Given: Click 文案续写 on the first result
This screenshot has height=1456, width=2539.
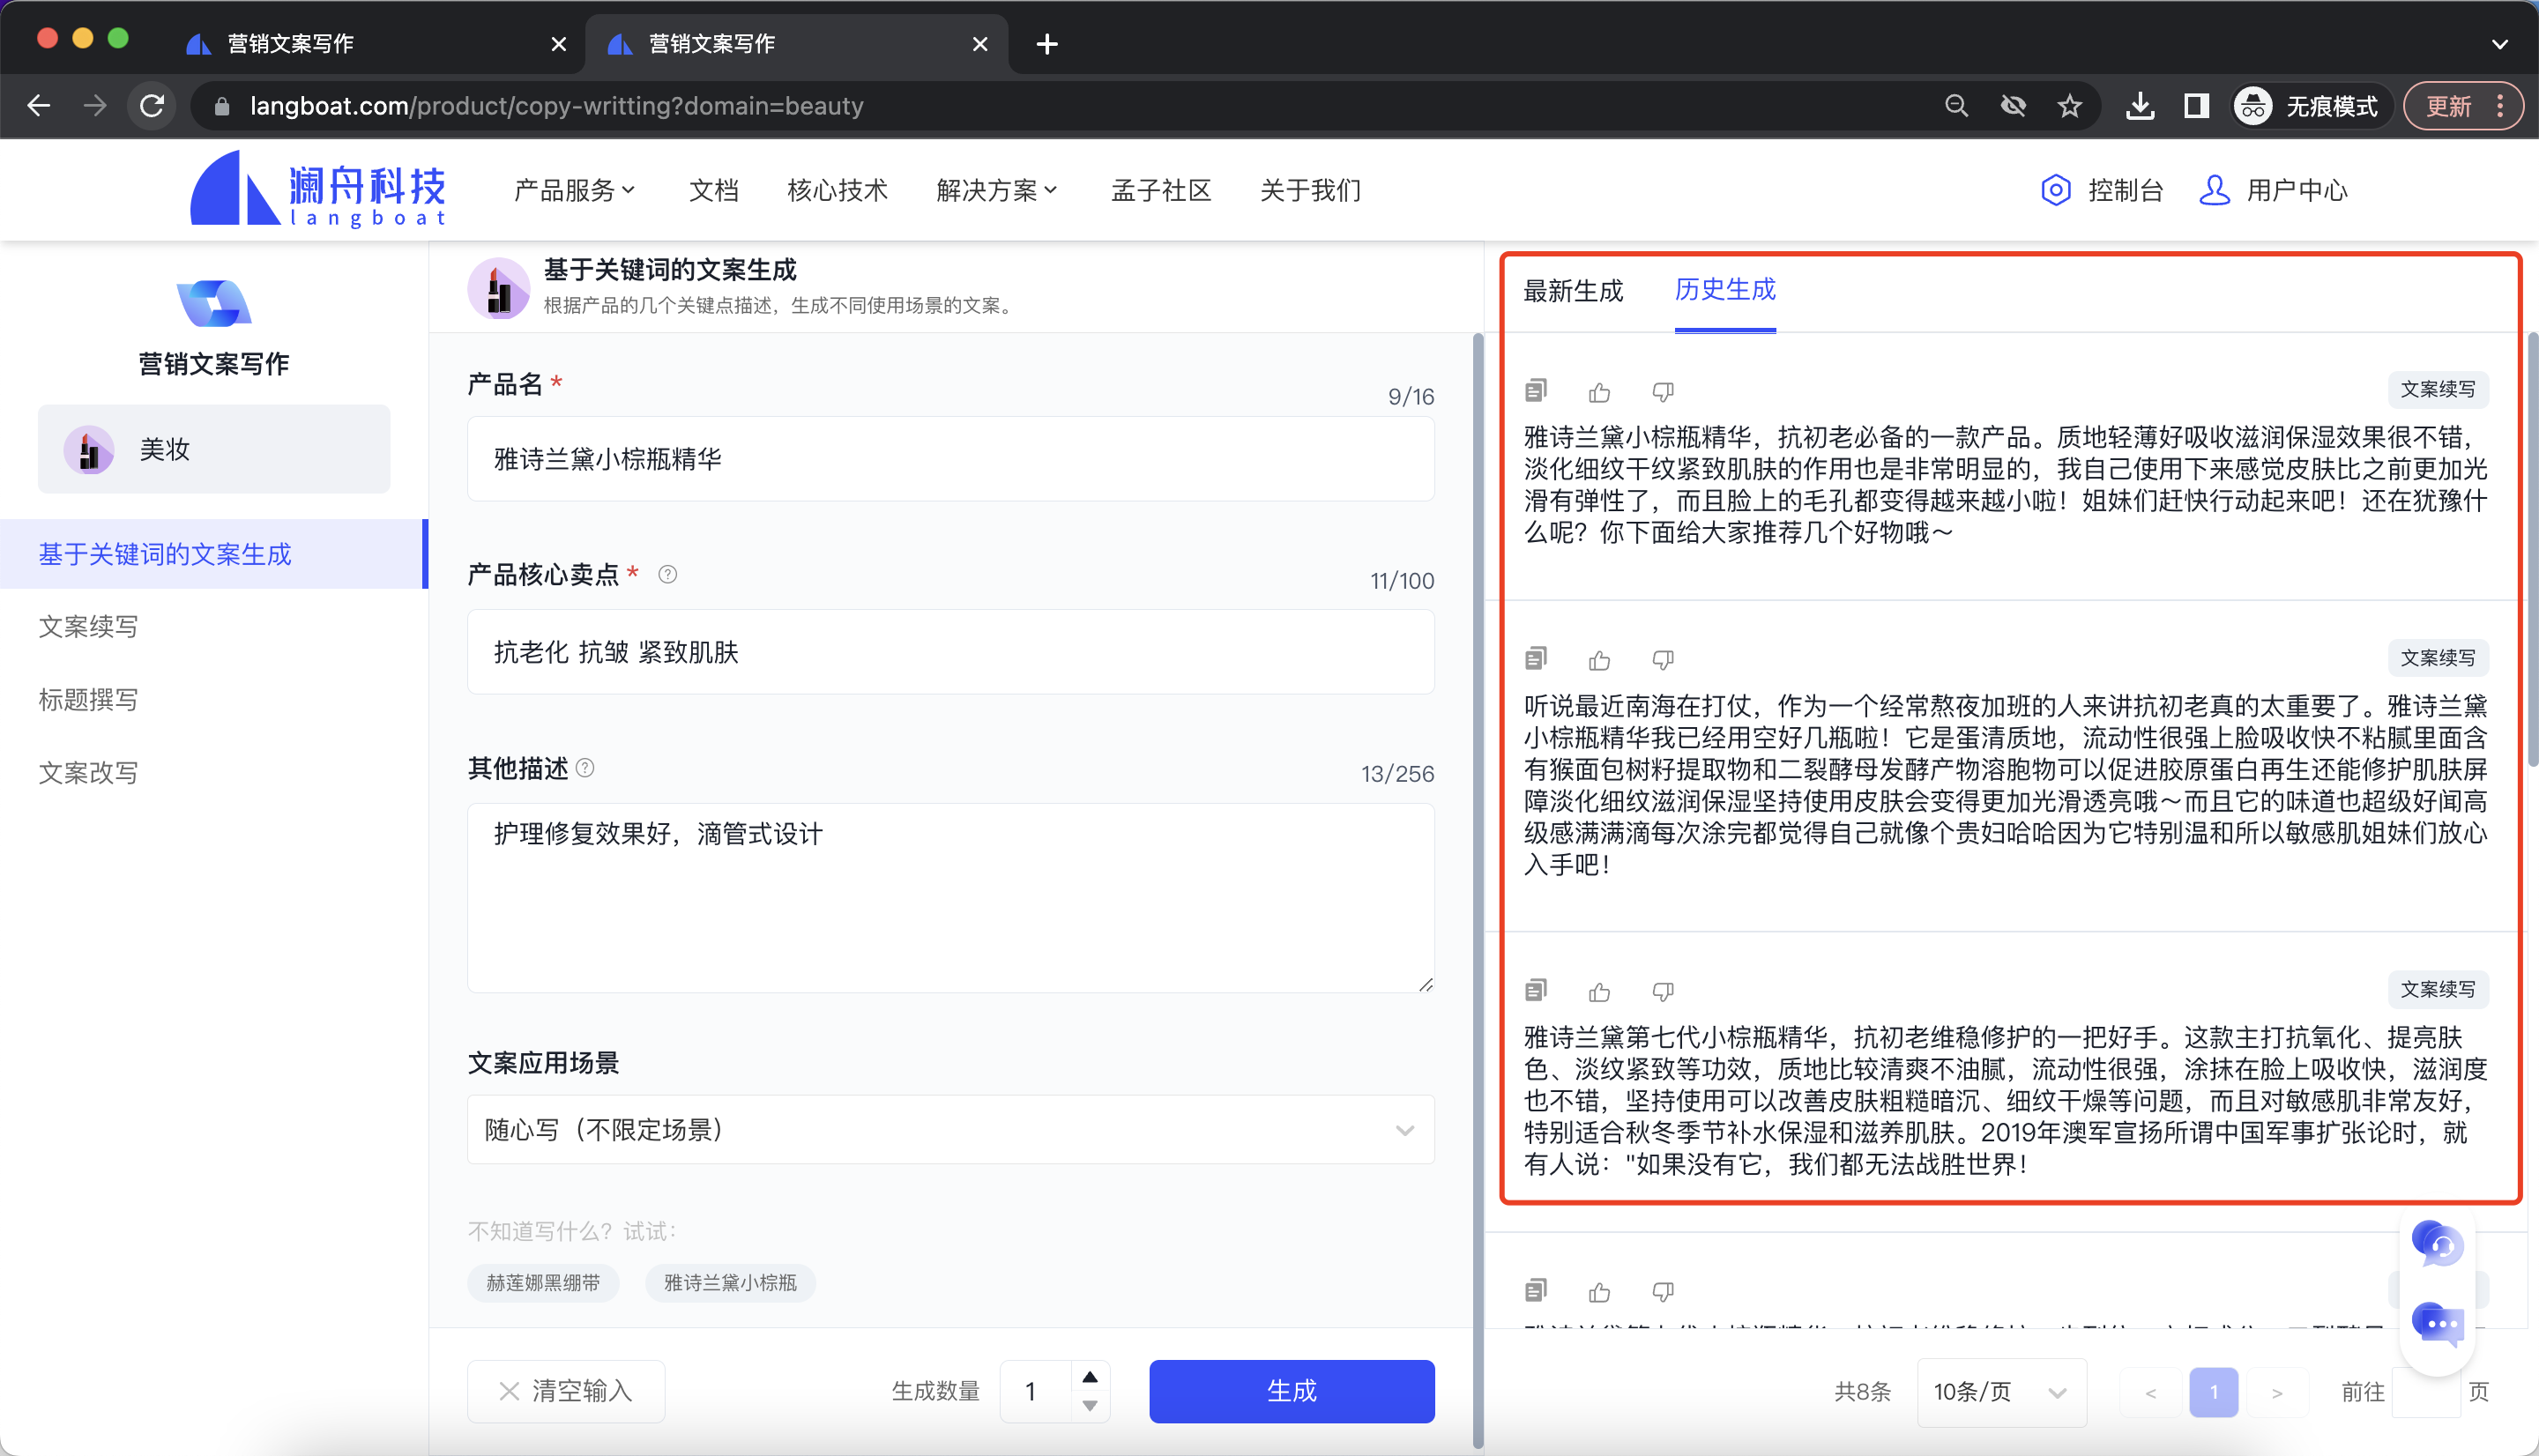Looking at the screenshot, I should [x=2438, y=390].
